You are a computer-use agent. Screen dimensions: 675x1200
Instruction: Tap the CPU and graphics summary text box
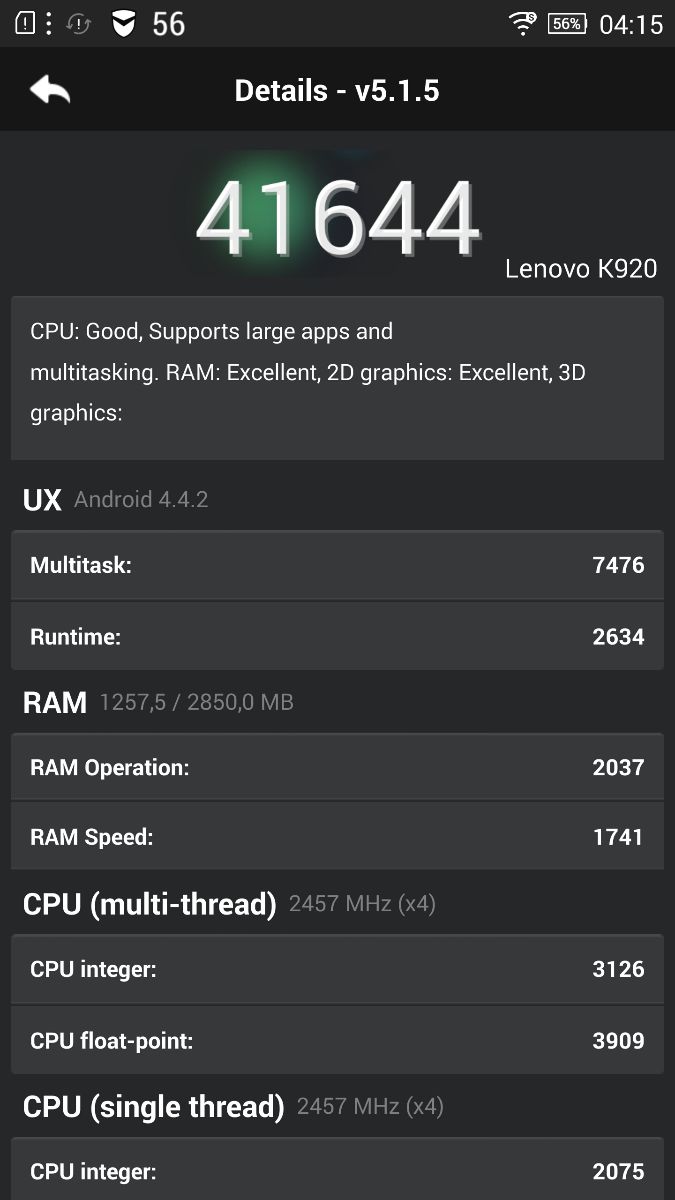pos(337,378)
